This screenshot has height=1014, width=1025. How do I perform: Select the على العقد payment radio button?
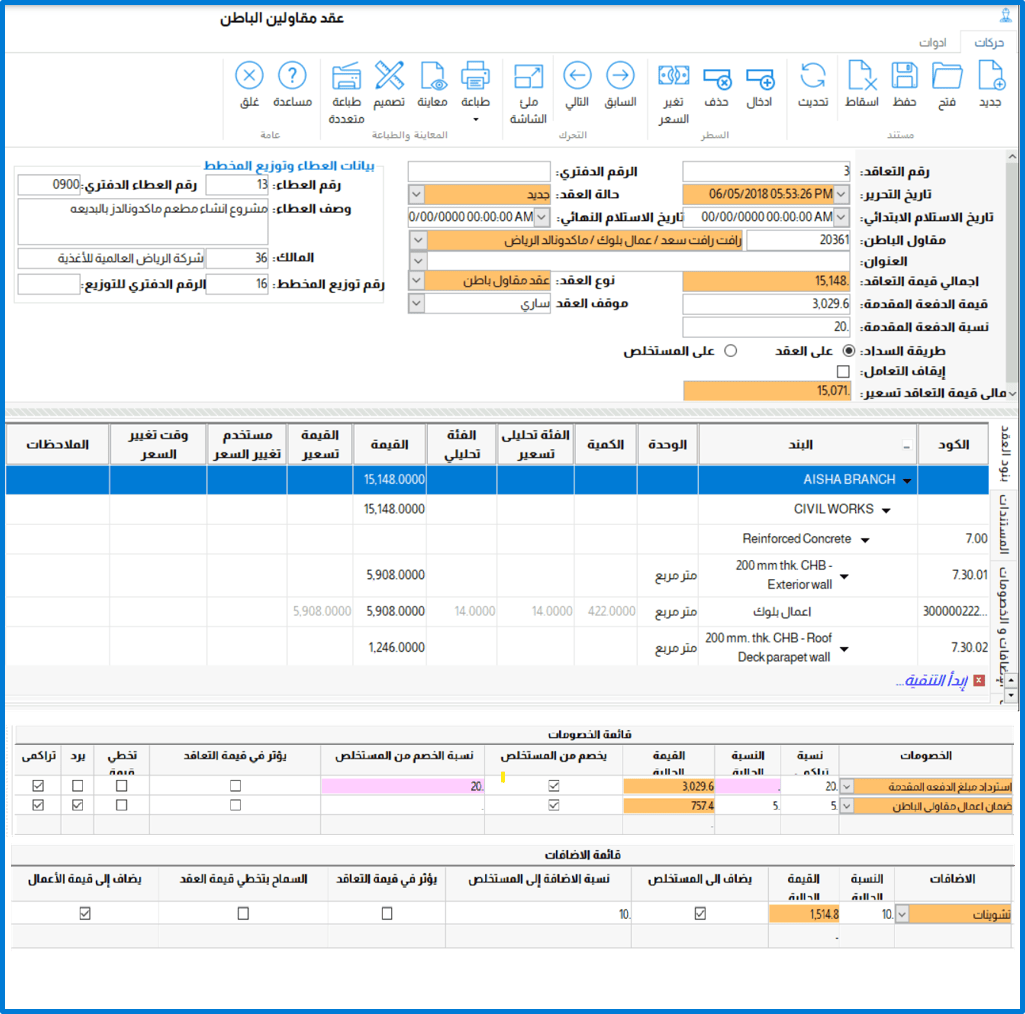849,351
